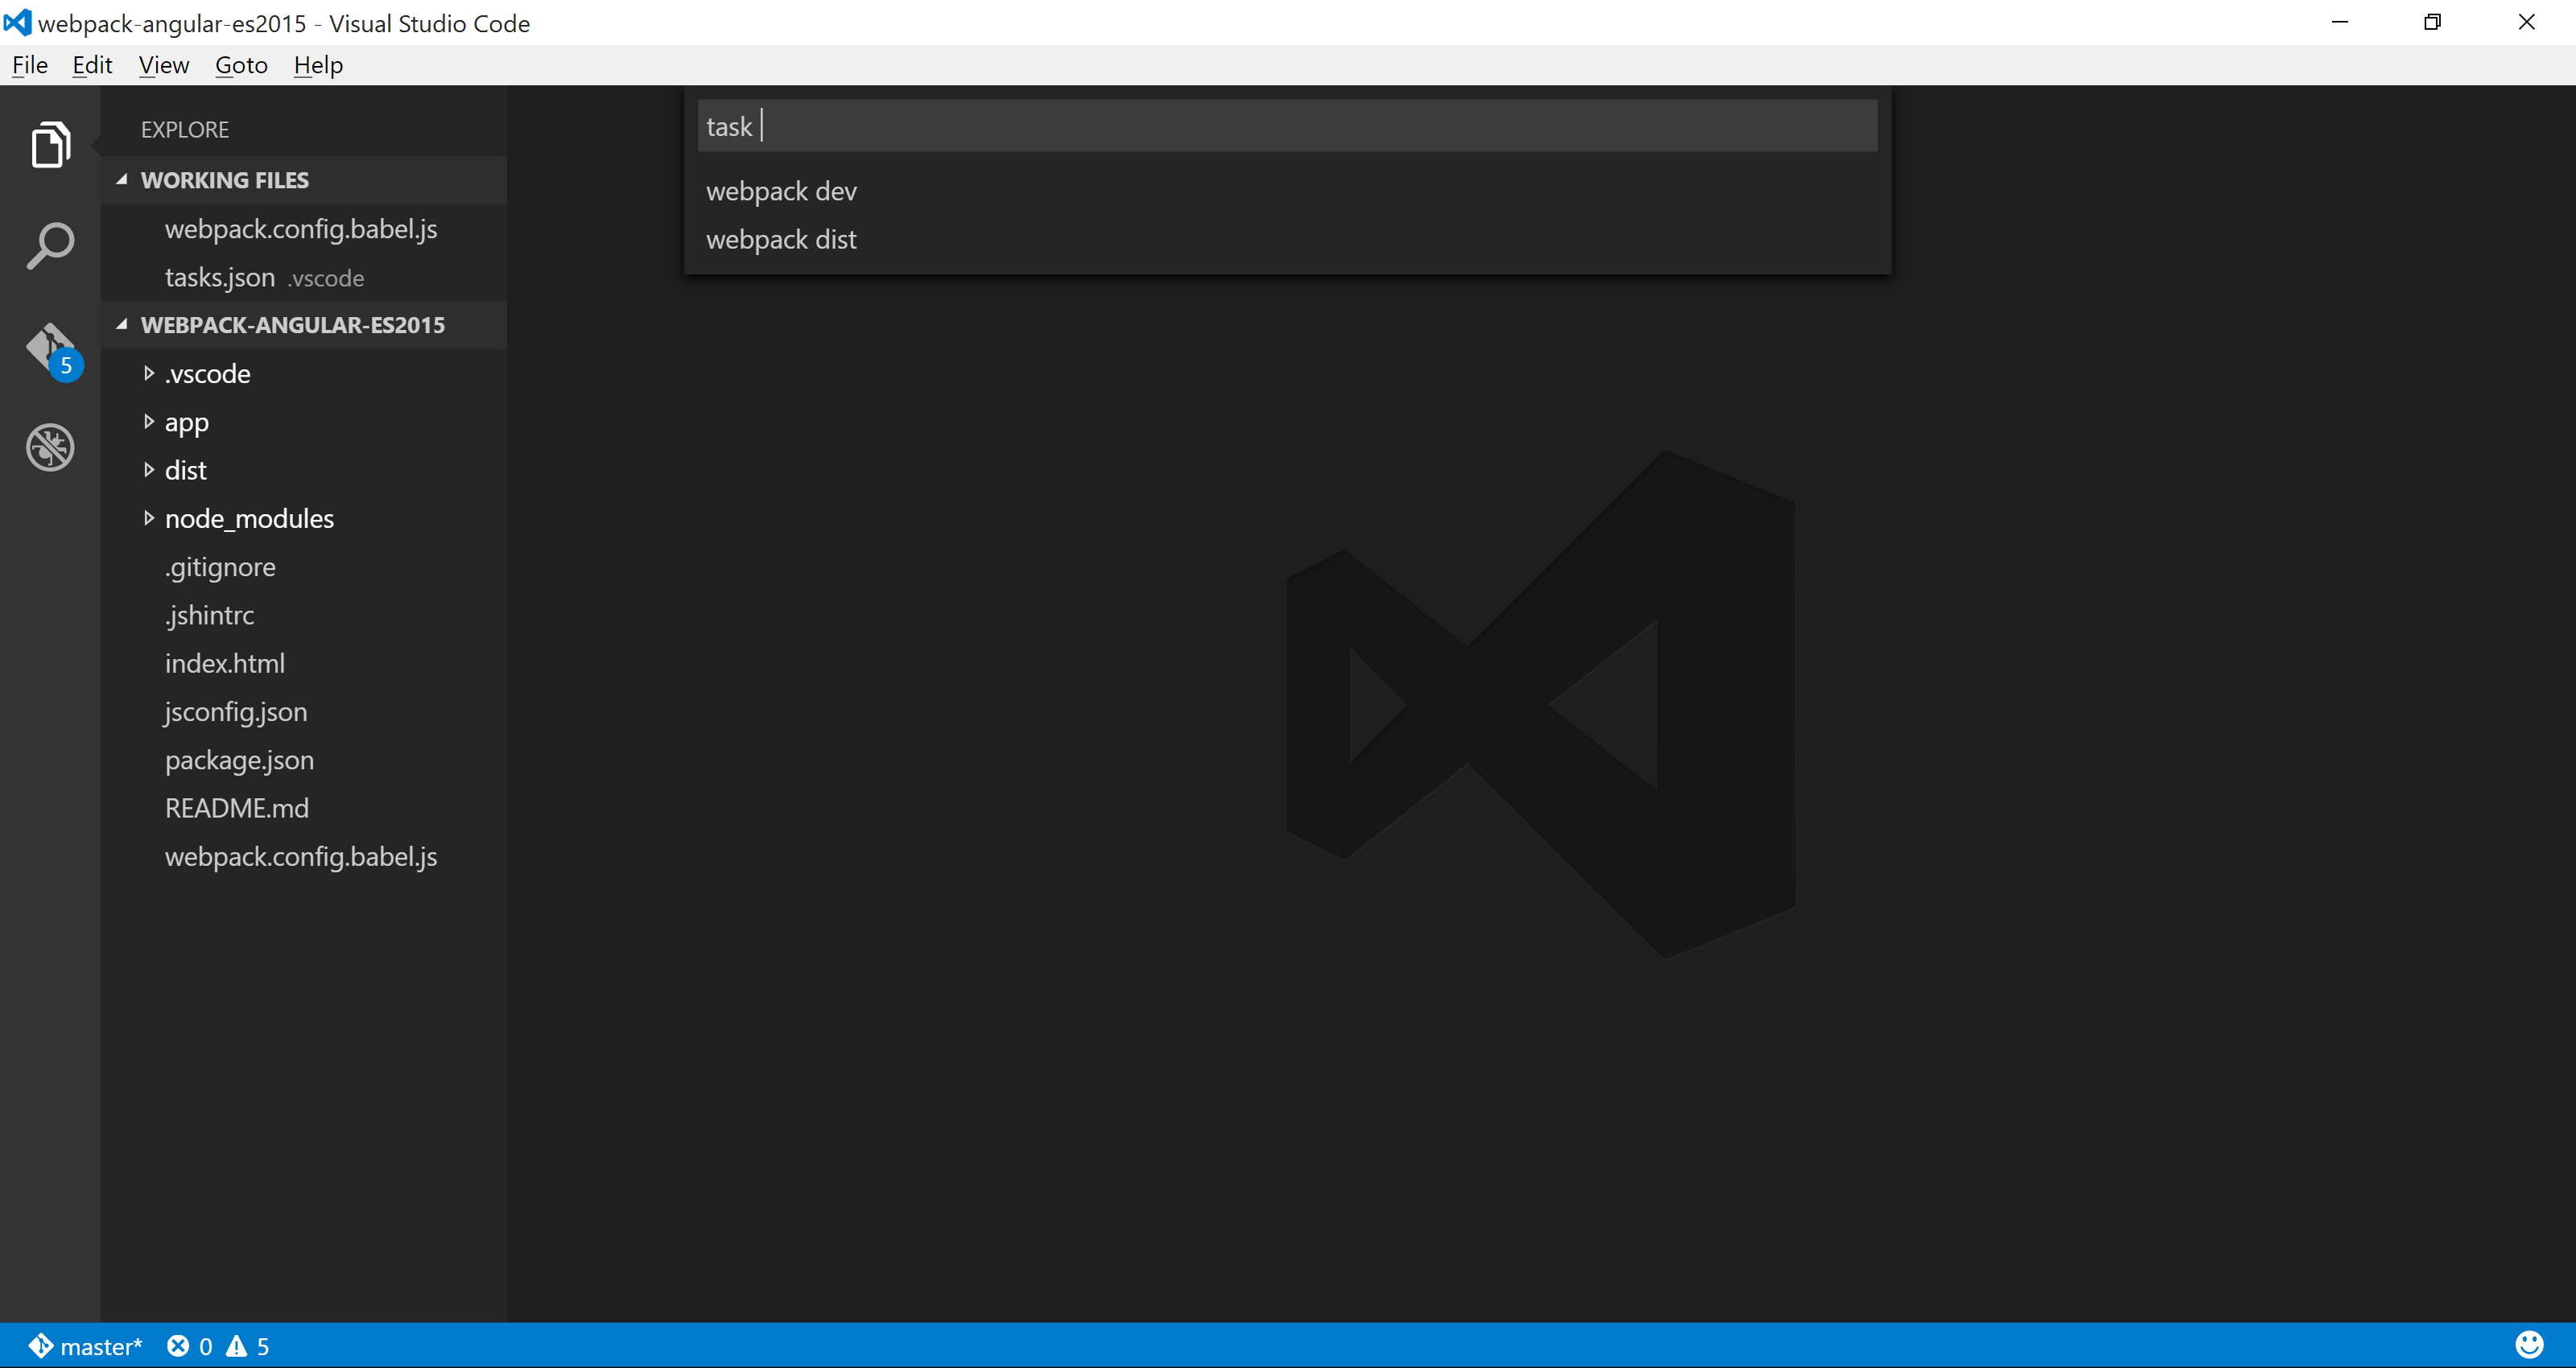This screenshot has width=2576, height=1368.
Task: Collapse the WEBPACK-ANGULAR-ES2015 section
Action: click(x=122, y=325)
